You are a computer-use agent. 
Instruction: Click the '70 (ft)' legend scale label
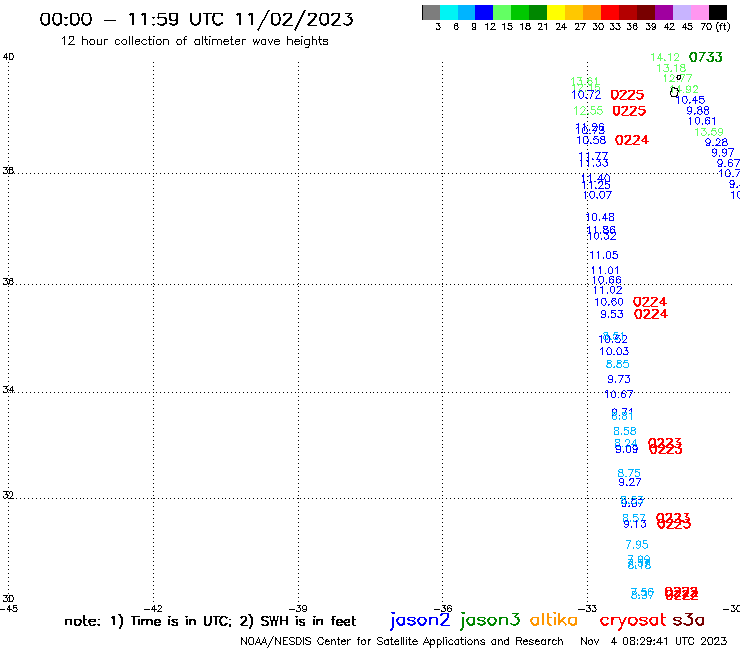point(715,27)
